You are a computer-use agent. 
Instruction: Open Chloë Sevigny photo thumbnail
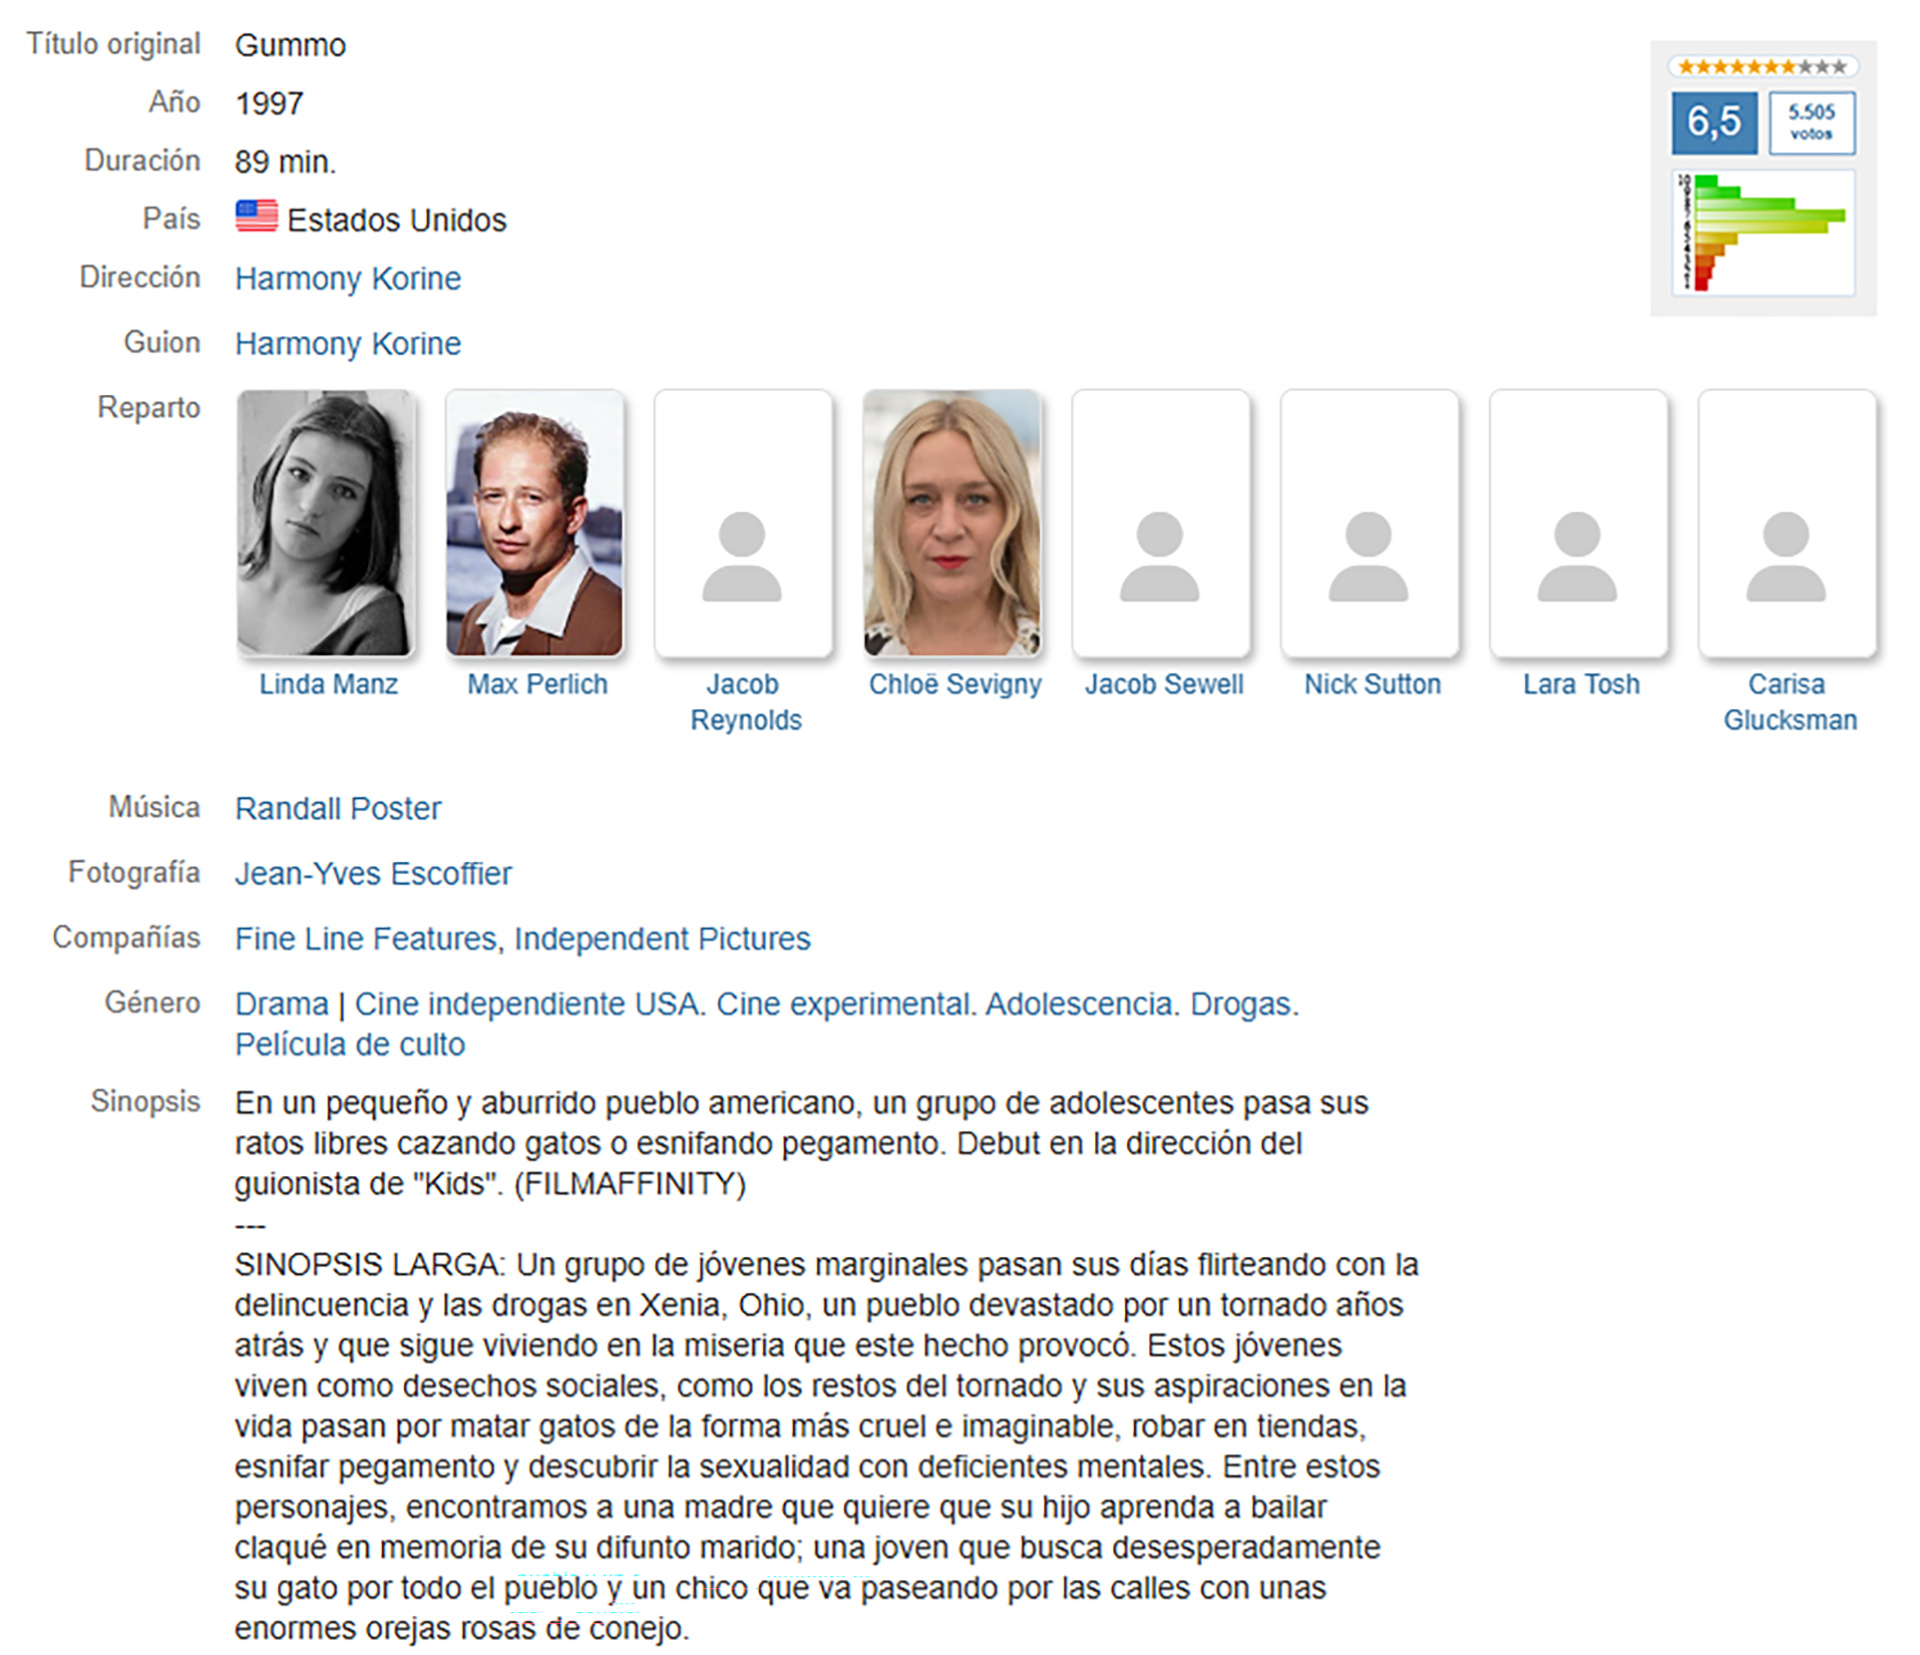pos(952,524)
